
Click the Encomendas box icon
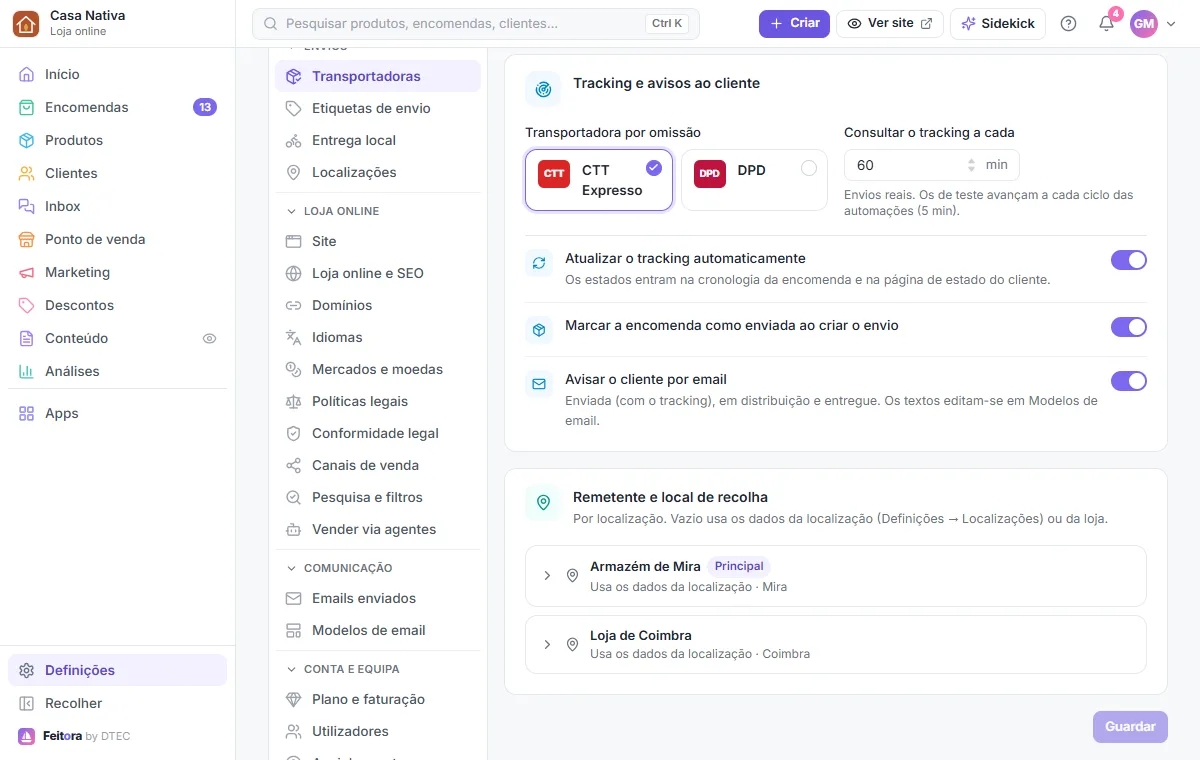[27, 107]
